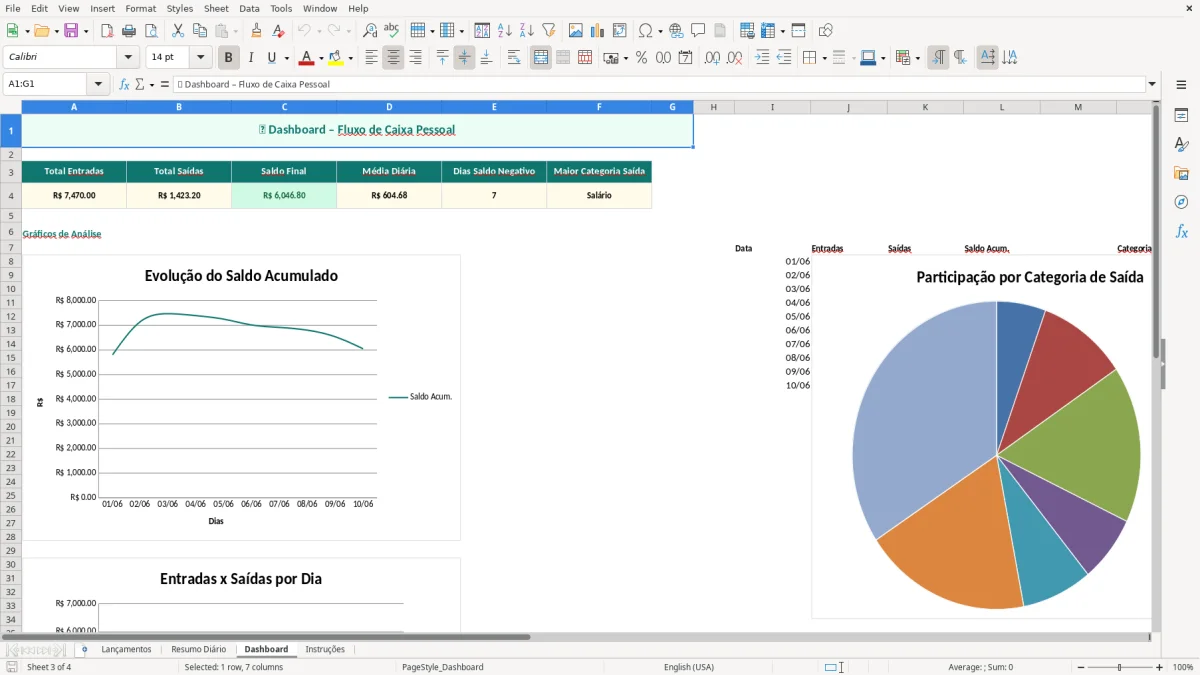The image size is (1200, 675).
Task: Open the font size dropdown
Action: (x=201, y=58)
